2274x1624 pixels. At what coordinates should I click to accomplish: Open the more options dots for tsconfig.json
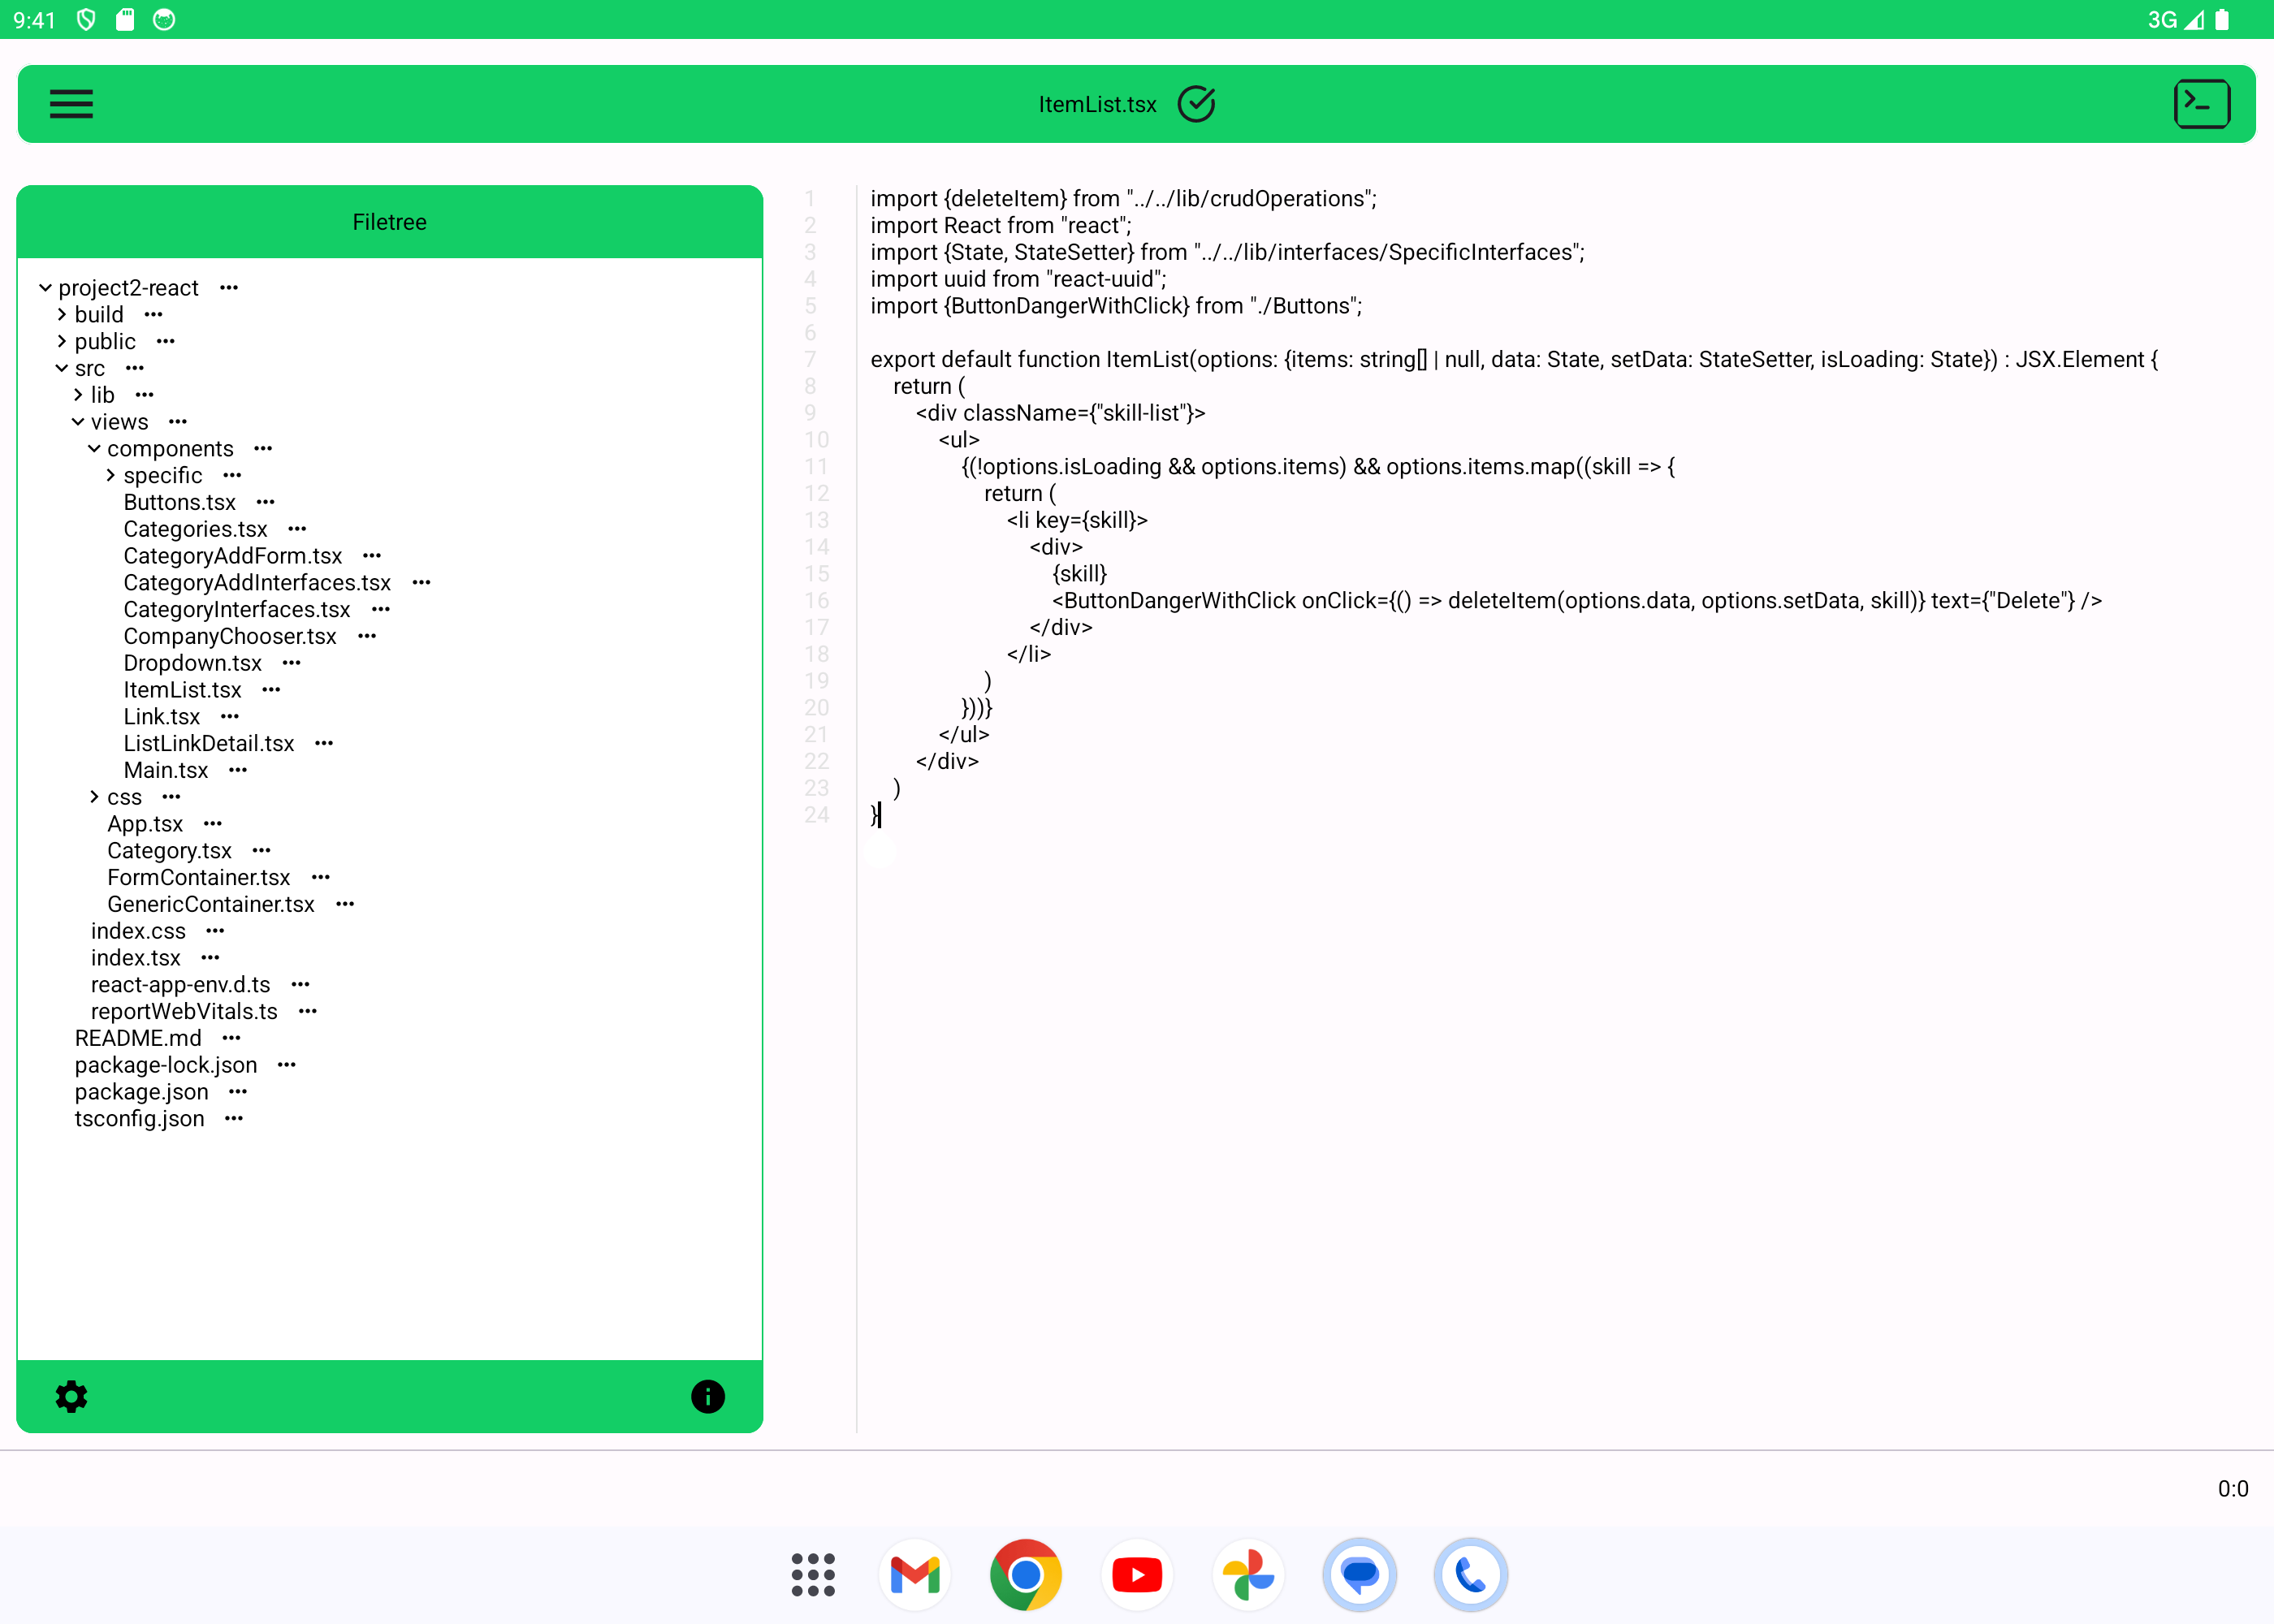234,1119
